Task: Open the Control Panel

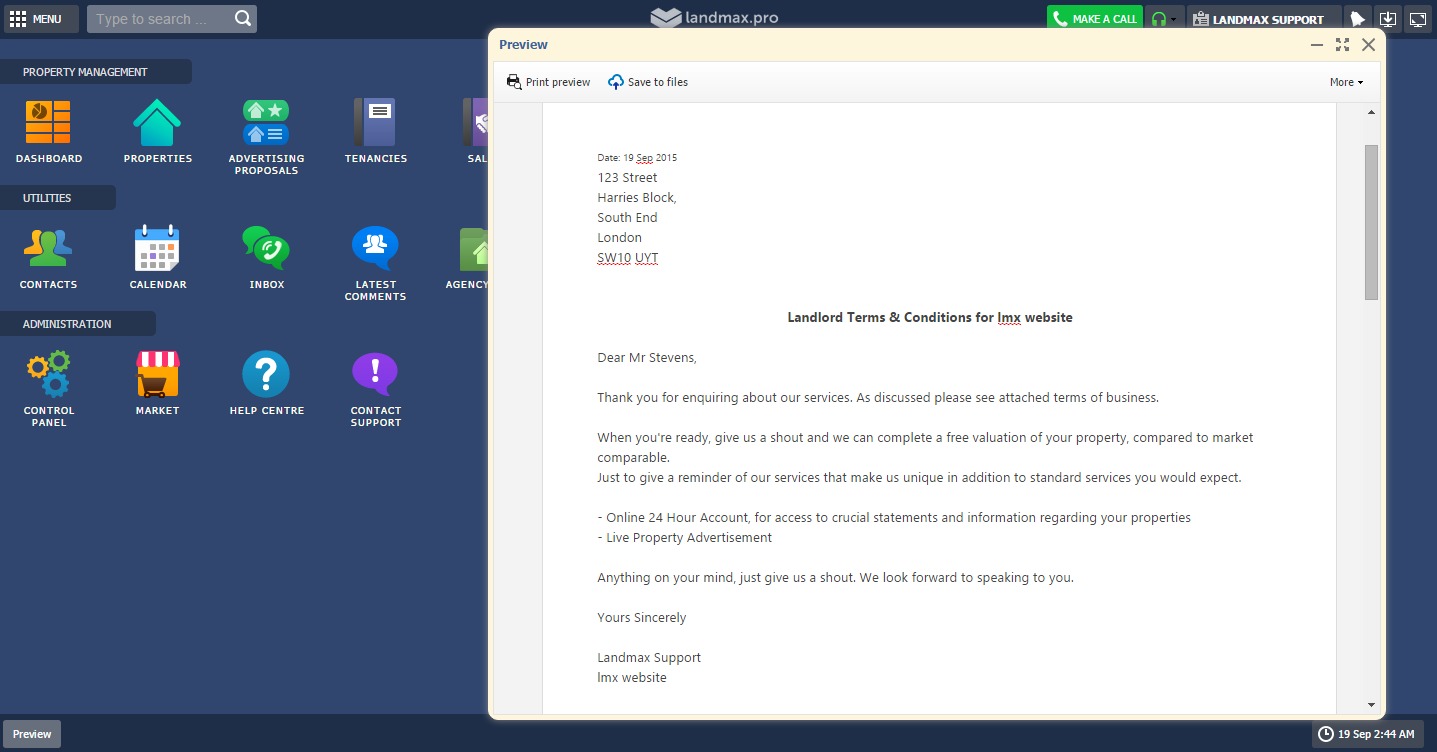Action: click(x=48, y=375)
